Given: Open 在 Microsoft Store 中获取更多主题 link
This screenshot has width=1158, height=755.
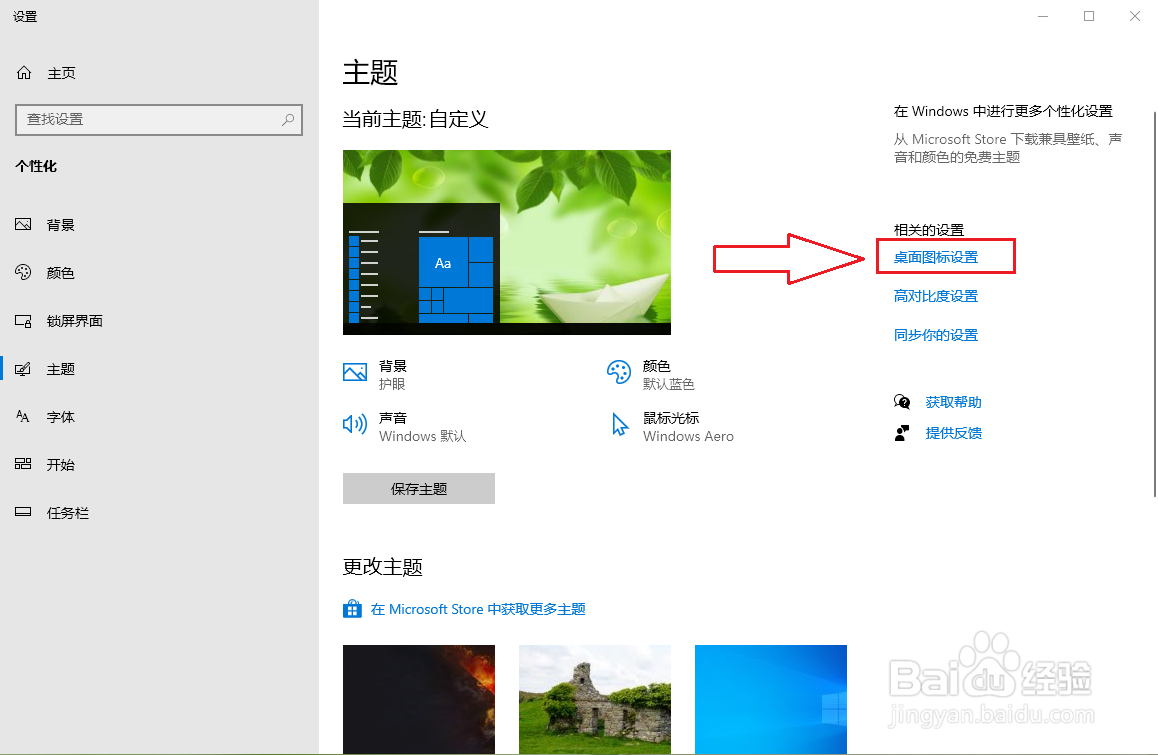Looking at the screenshot, I should pyautogui.click(x=478, y=609).
